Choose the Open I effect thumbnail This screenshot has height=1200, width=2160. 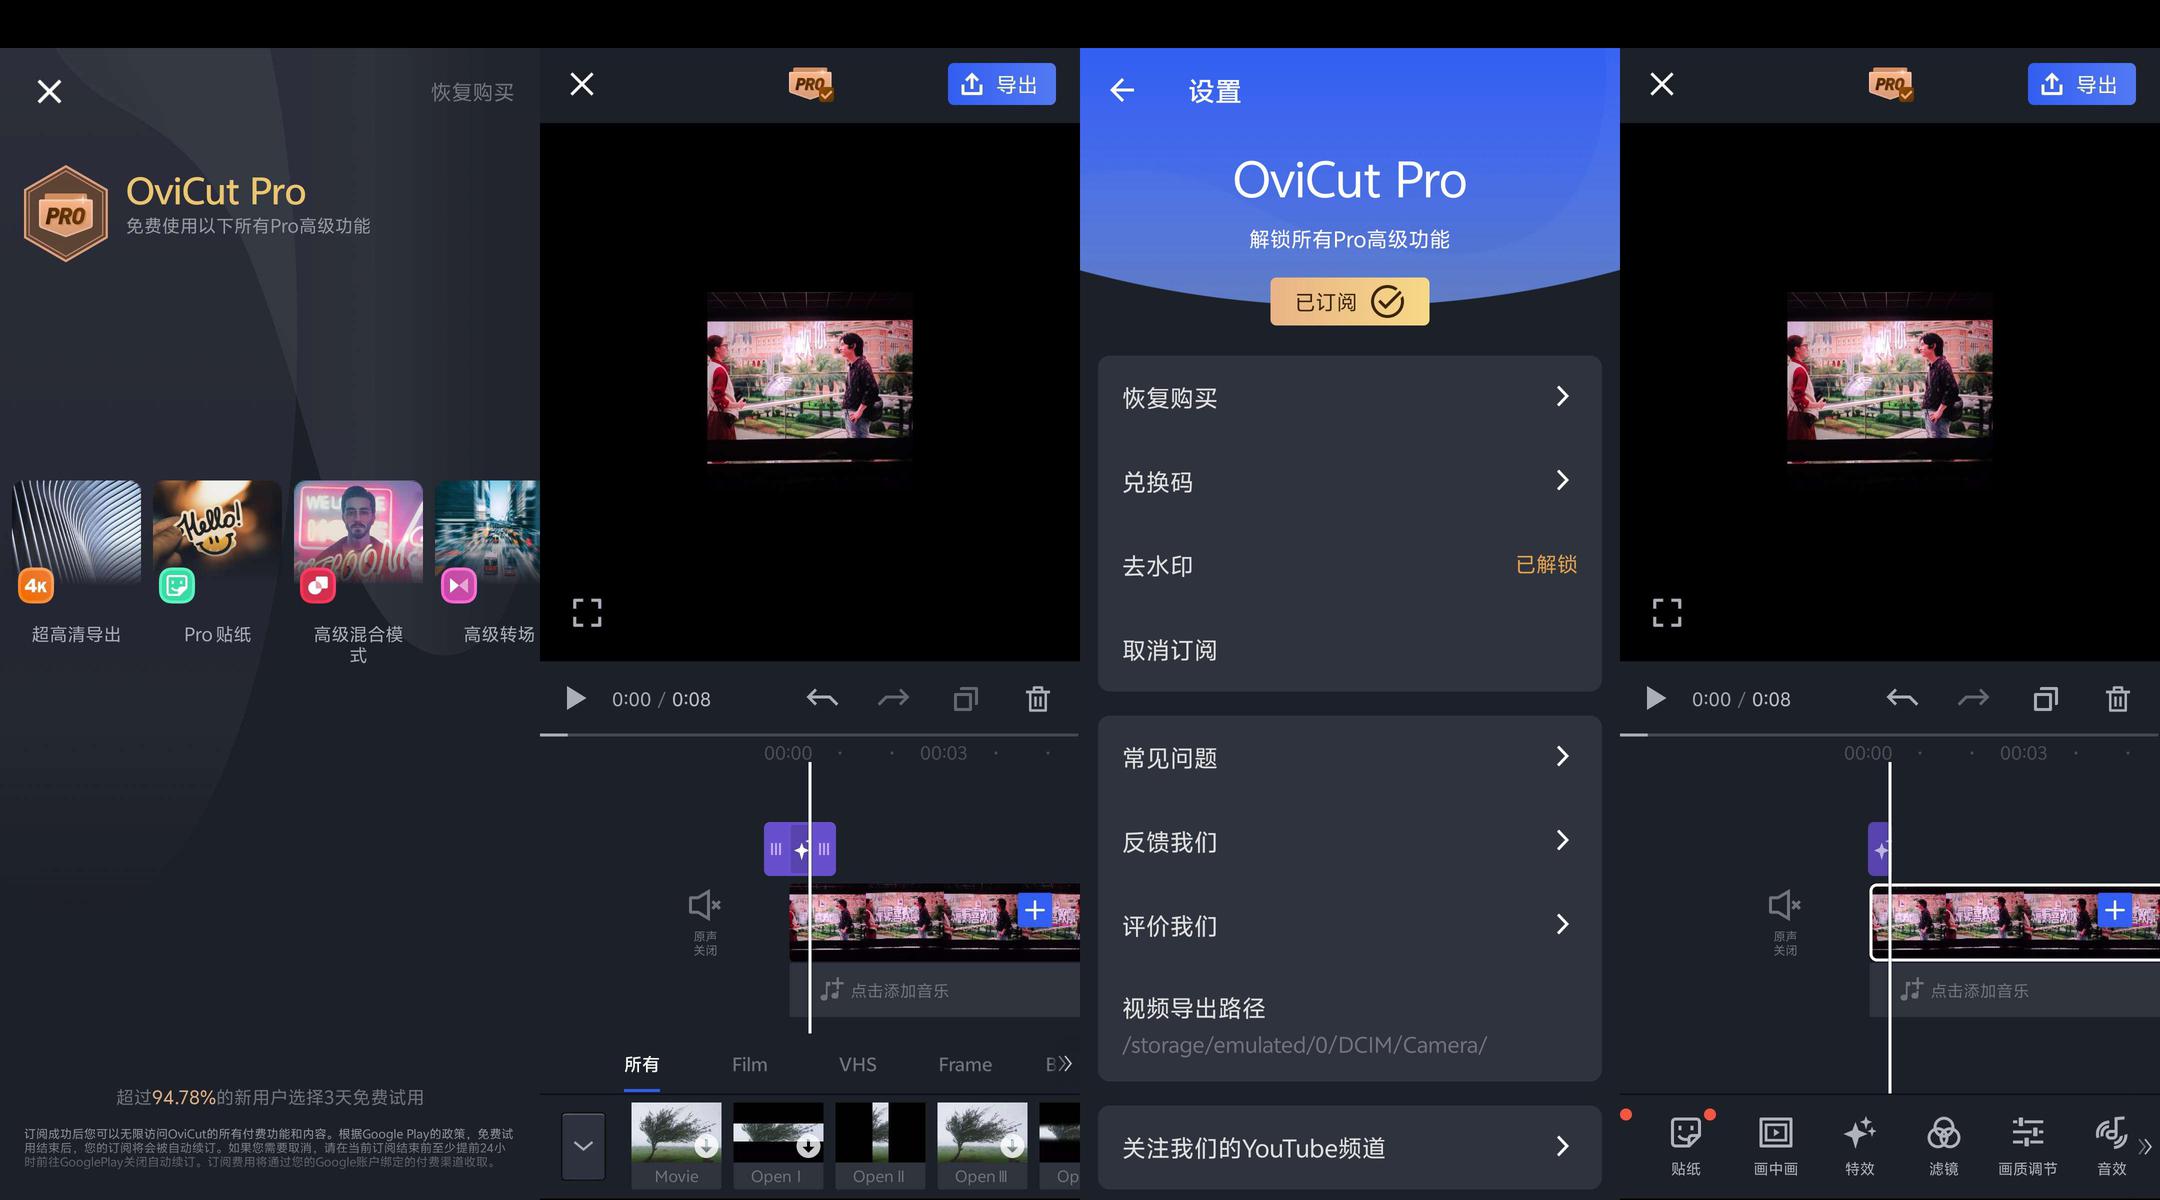click(x=778, y=1146)
